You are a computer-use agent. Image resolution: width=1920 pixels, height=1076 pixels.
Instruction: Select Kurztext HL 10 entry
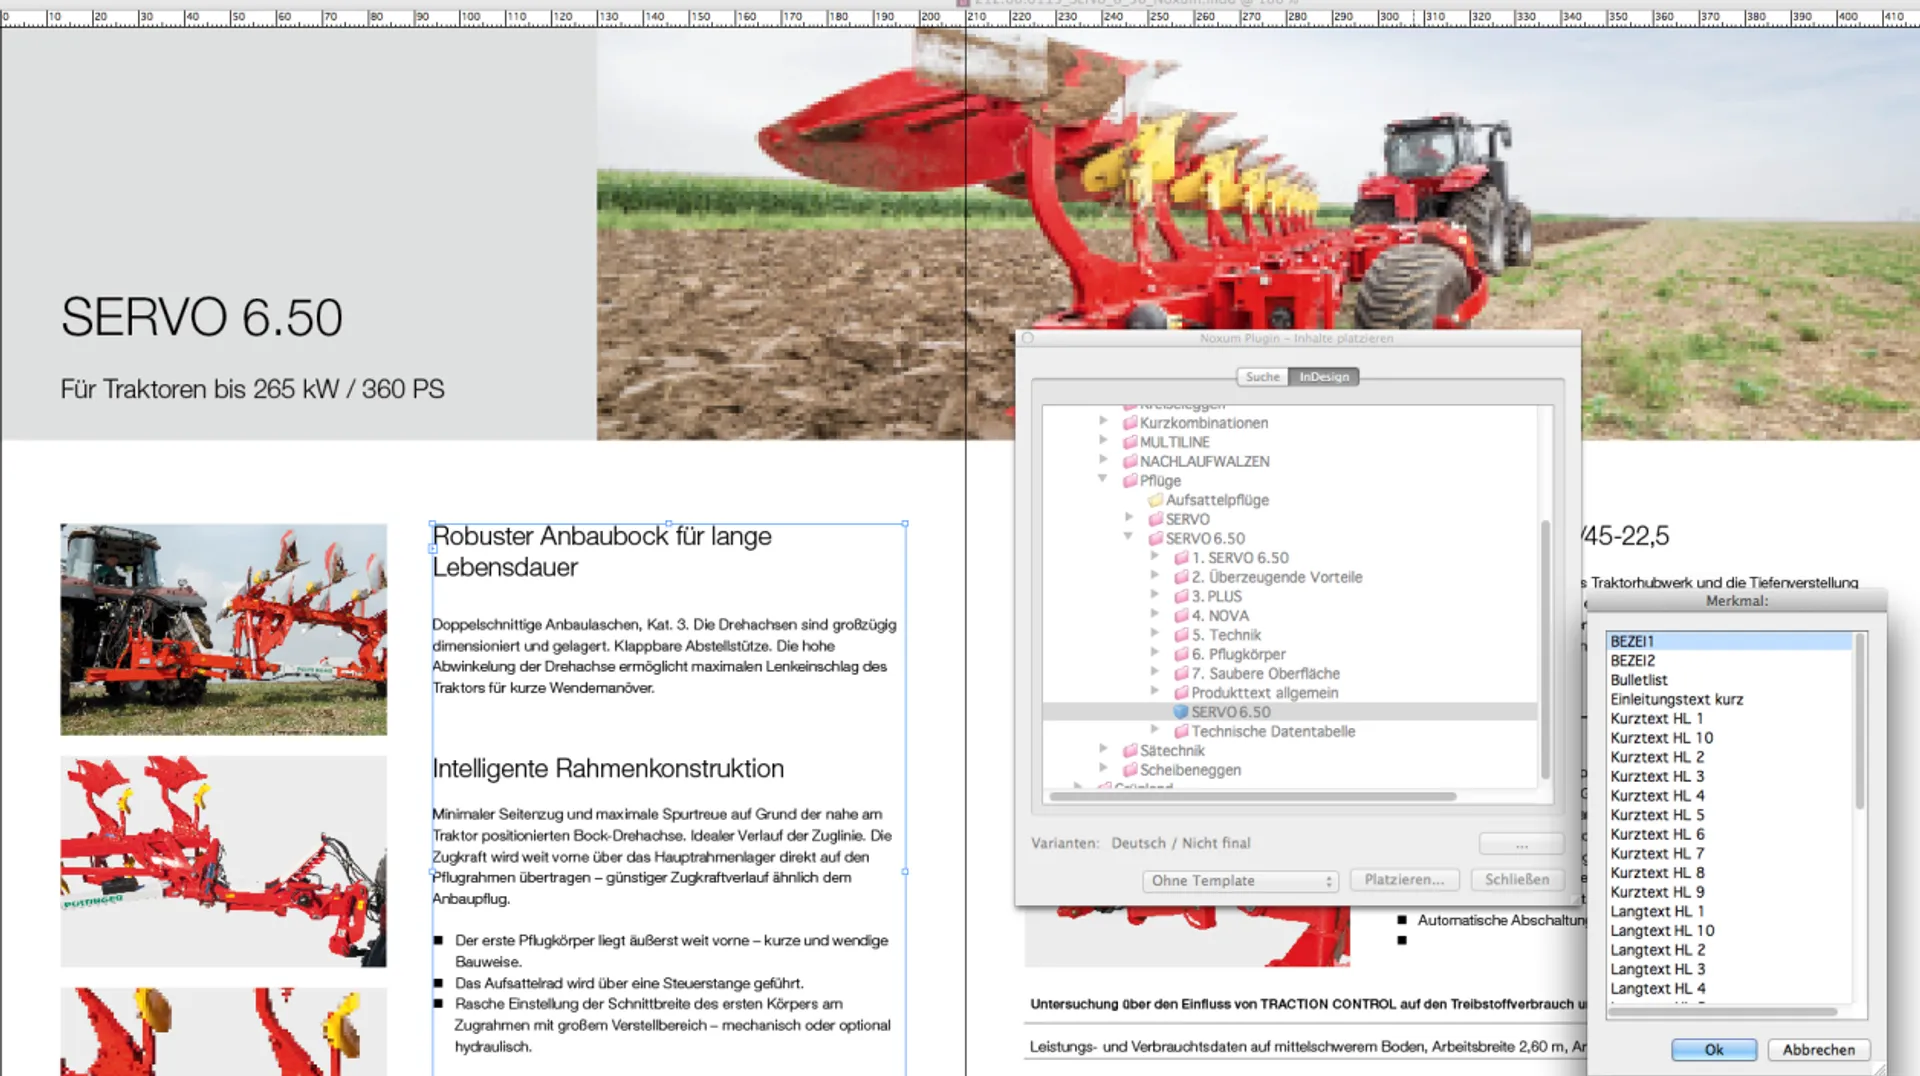1729,737
